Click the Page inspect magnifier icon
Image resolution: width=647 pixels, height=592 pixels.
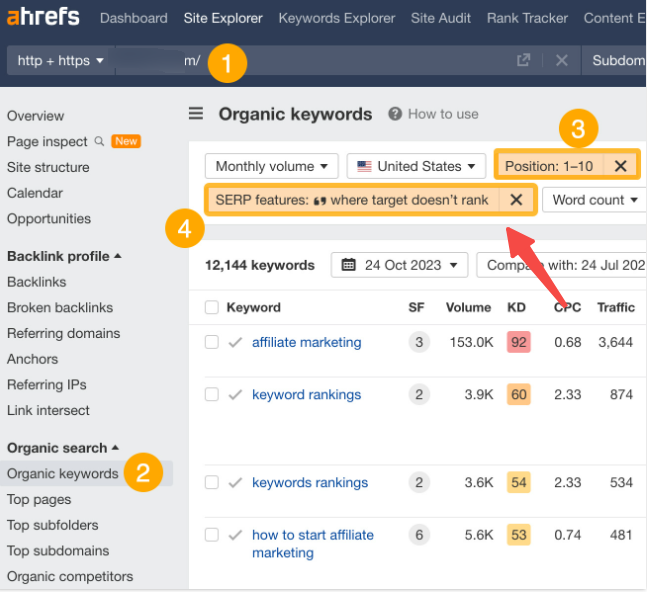99,142
